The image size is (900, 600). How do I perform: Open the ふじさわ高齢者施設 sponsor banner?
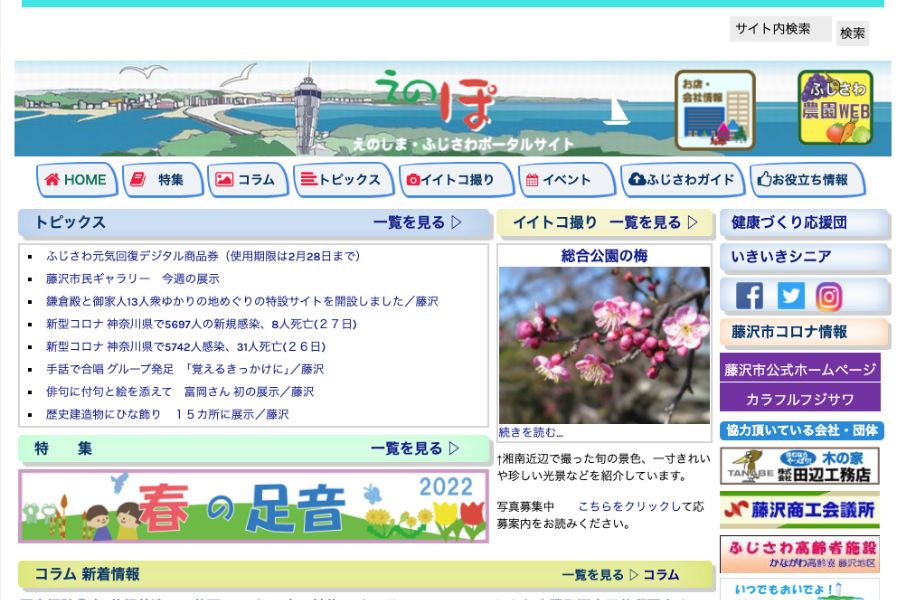tap(800, 554)
